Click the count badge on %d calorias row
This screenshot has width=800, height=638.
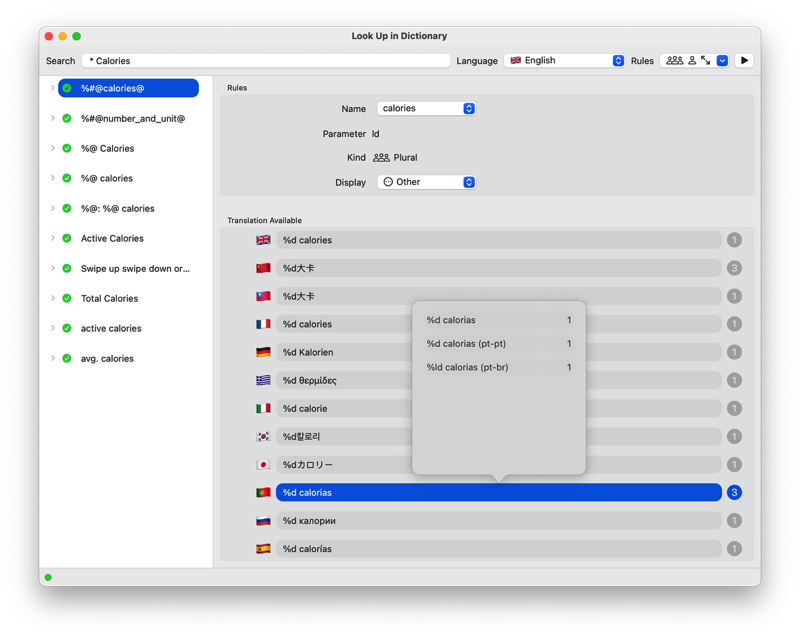pyautogui.click(x=734, y=493)
